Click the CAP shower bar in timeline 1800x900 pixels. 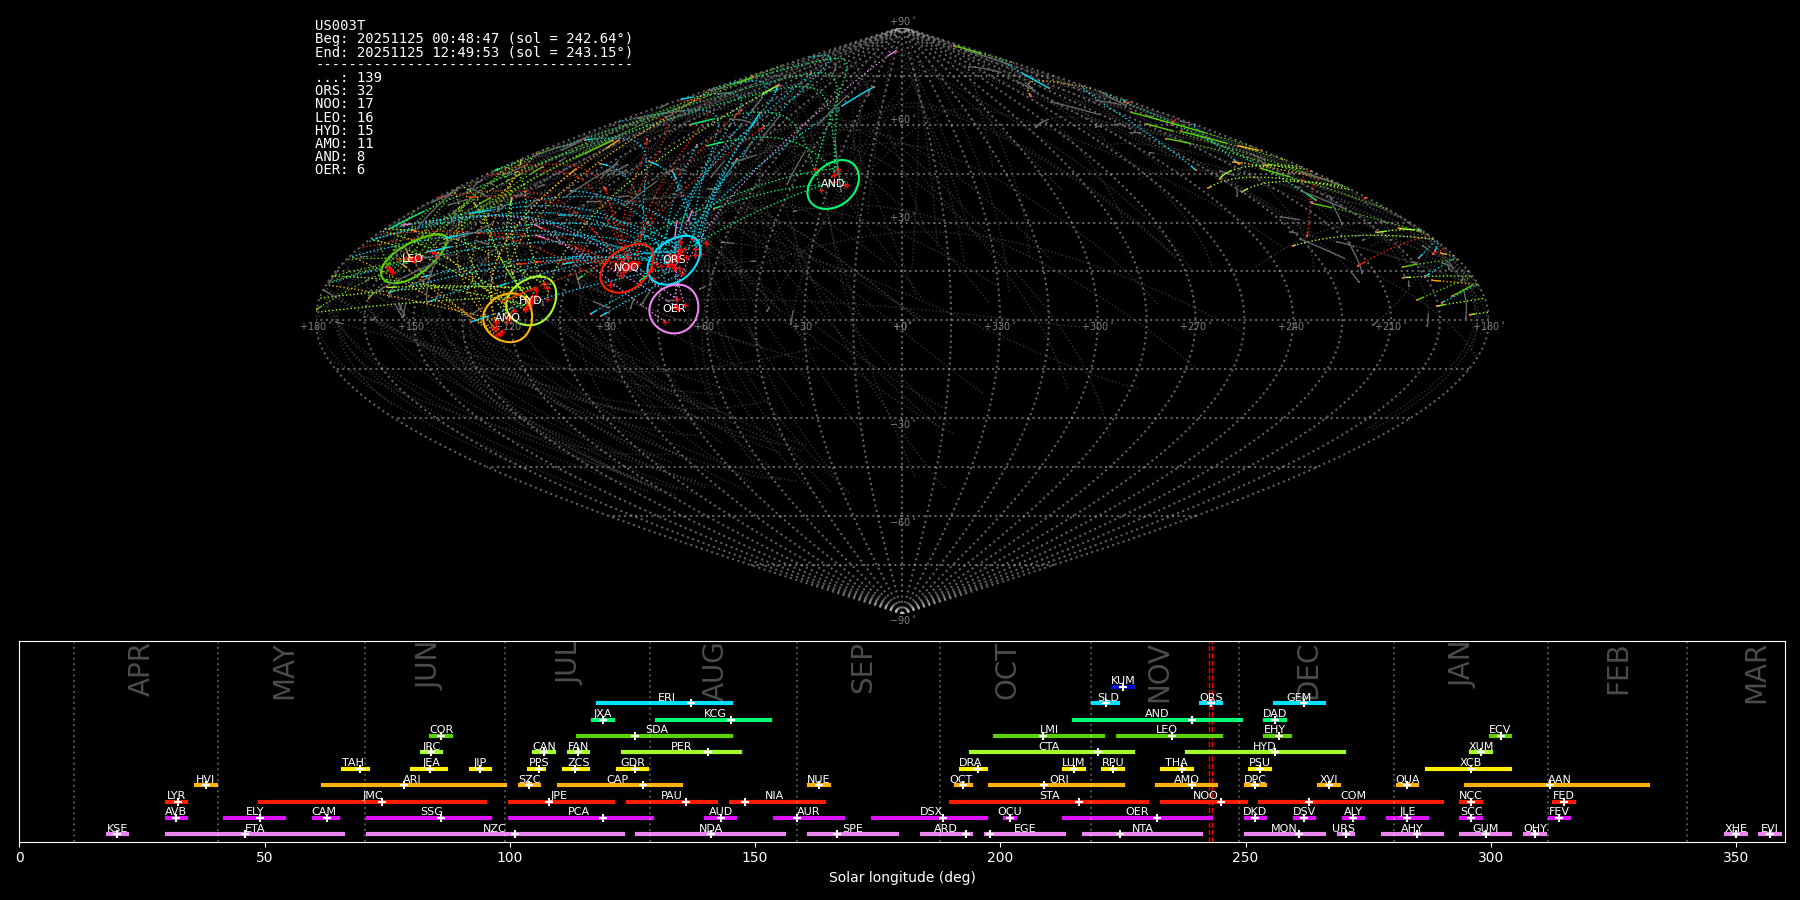click(620, 785)
